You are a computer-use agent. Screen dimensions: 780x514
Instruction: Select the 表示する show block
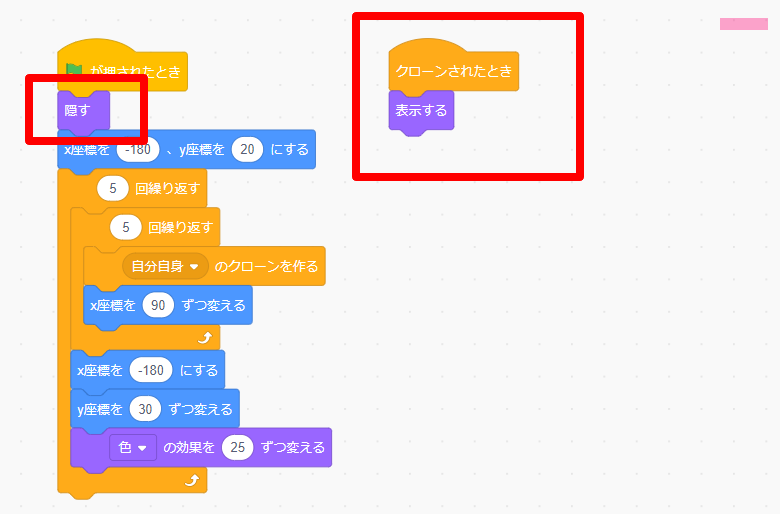coord(421,110)
